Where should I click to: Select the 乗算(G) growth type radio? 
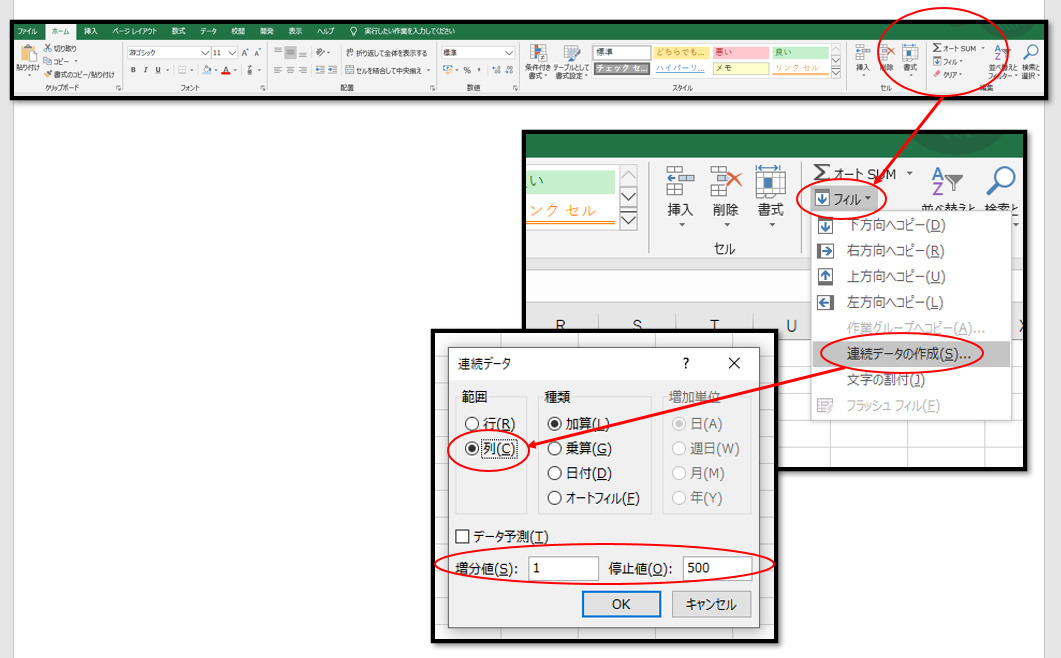pos(554,448)
